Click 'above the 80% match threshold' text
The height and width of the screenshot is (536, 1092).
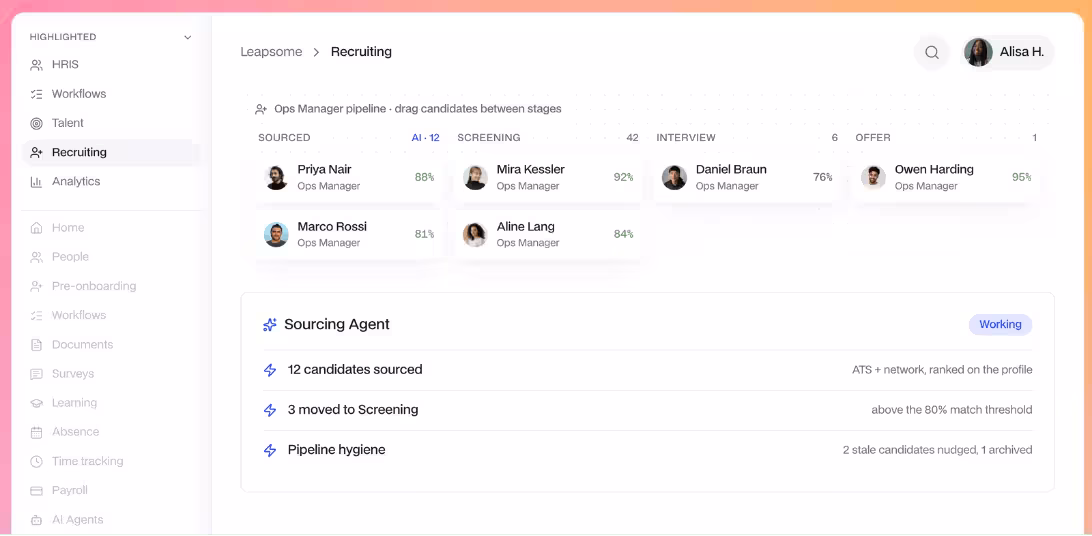(952, 410)
